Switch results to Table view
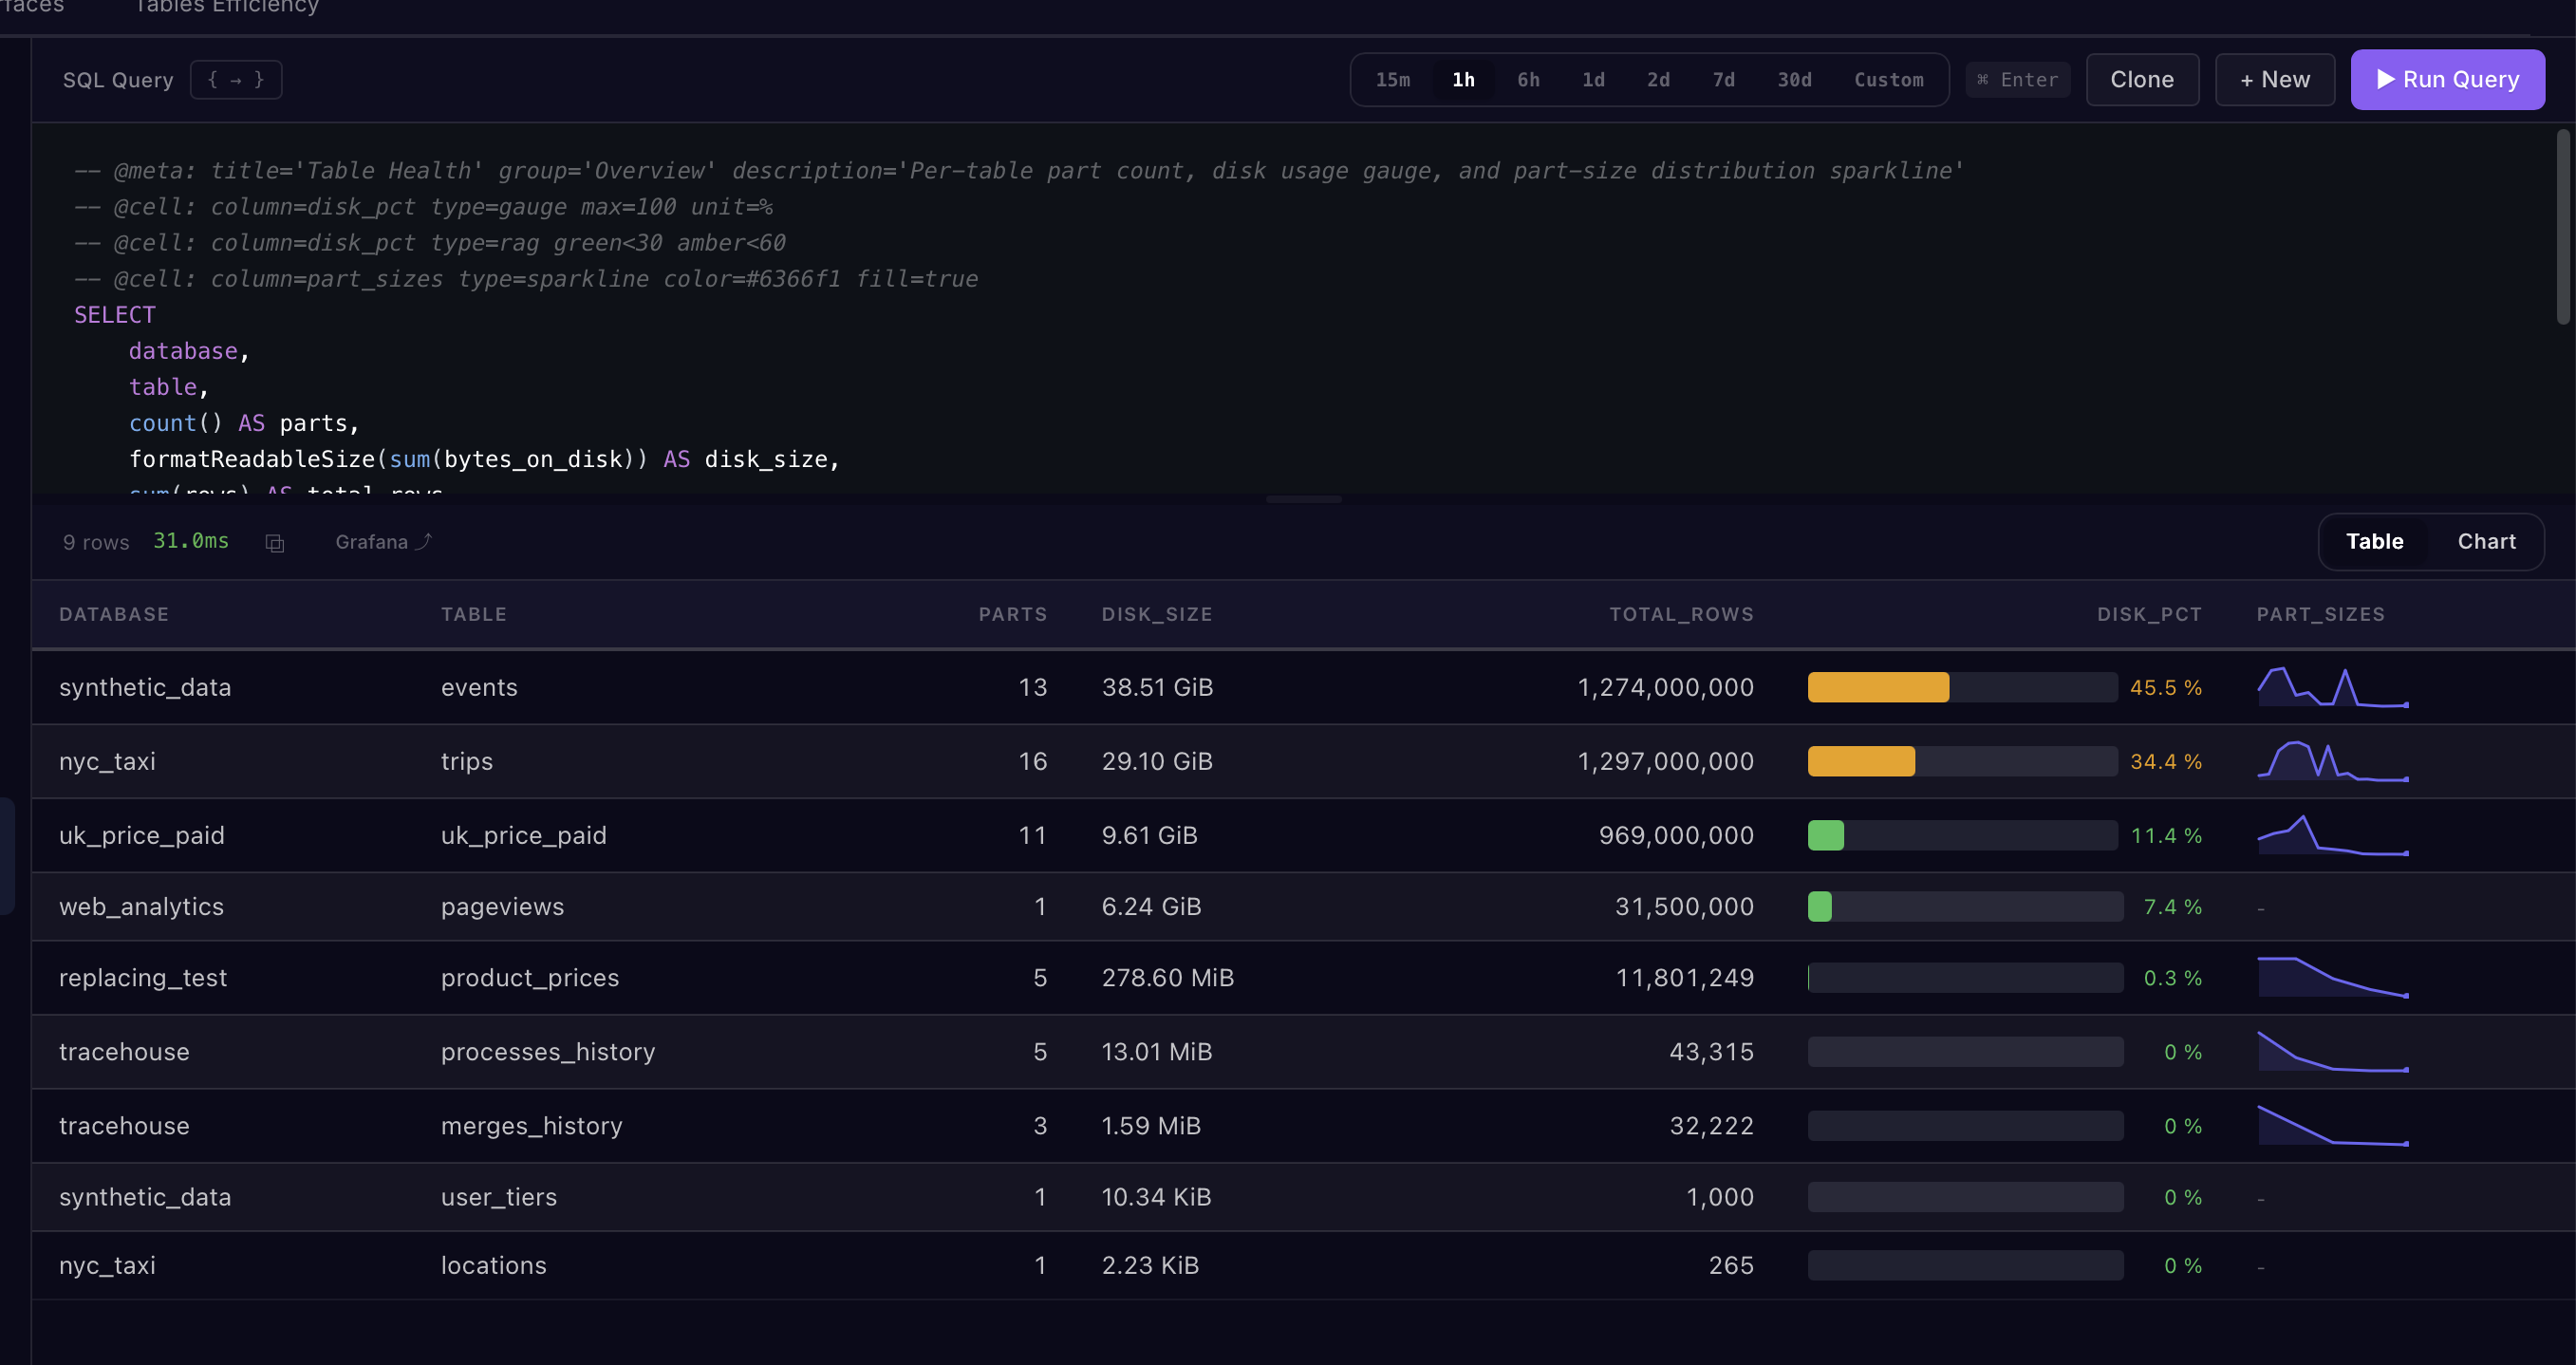This screenshot has height=1365, width=2576. pyautogui.click(x=2374, y=542)
